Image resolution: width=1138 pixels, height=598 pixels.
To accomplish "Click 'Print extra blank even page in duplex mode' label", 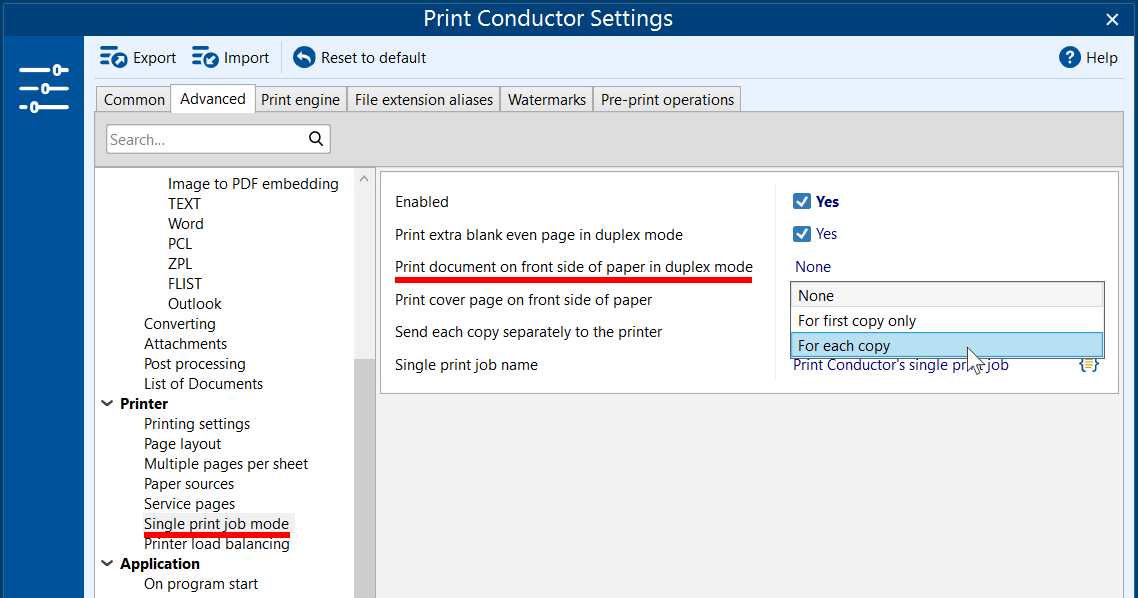I will tap(539, 234).
